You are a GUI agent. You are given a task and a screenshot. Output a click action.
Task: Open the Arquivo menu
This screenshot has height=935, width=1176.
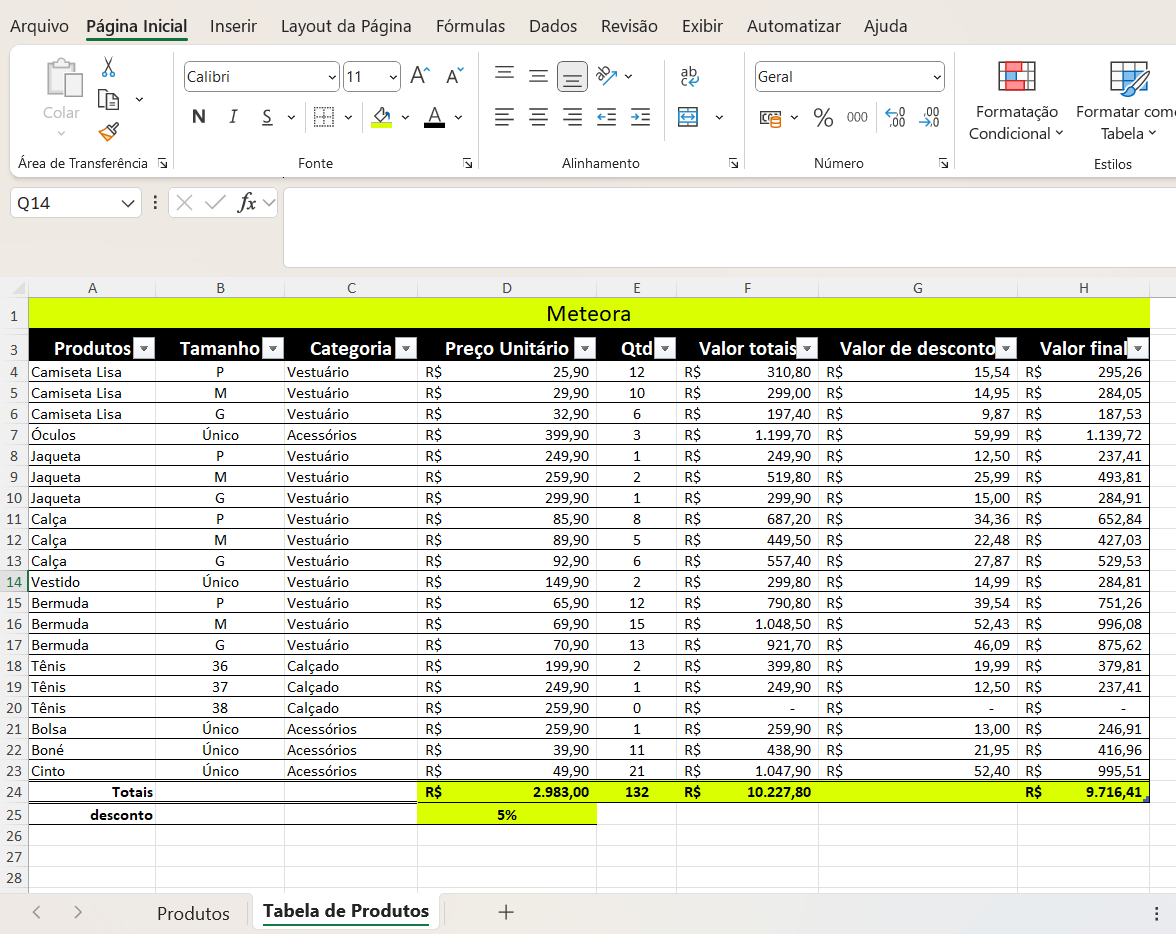tap(39, 26)
